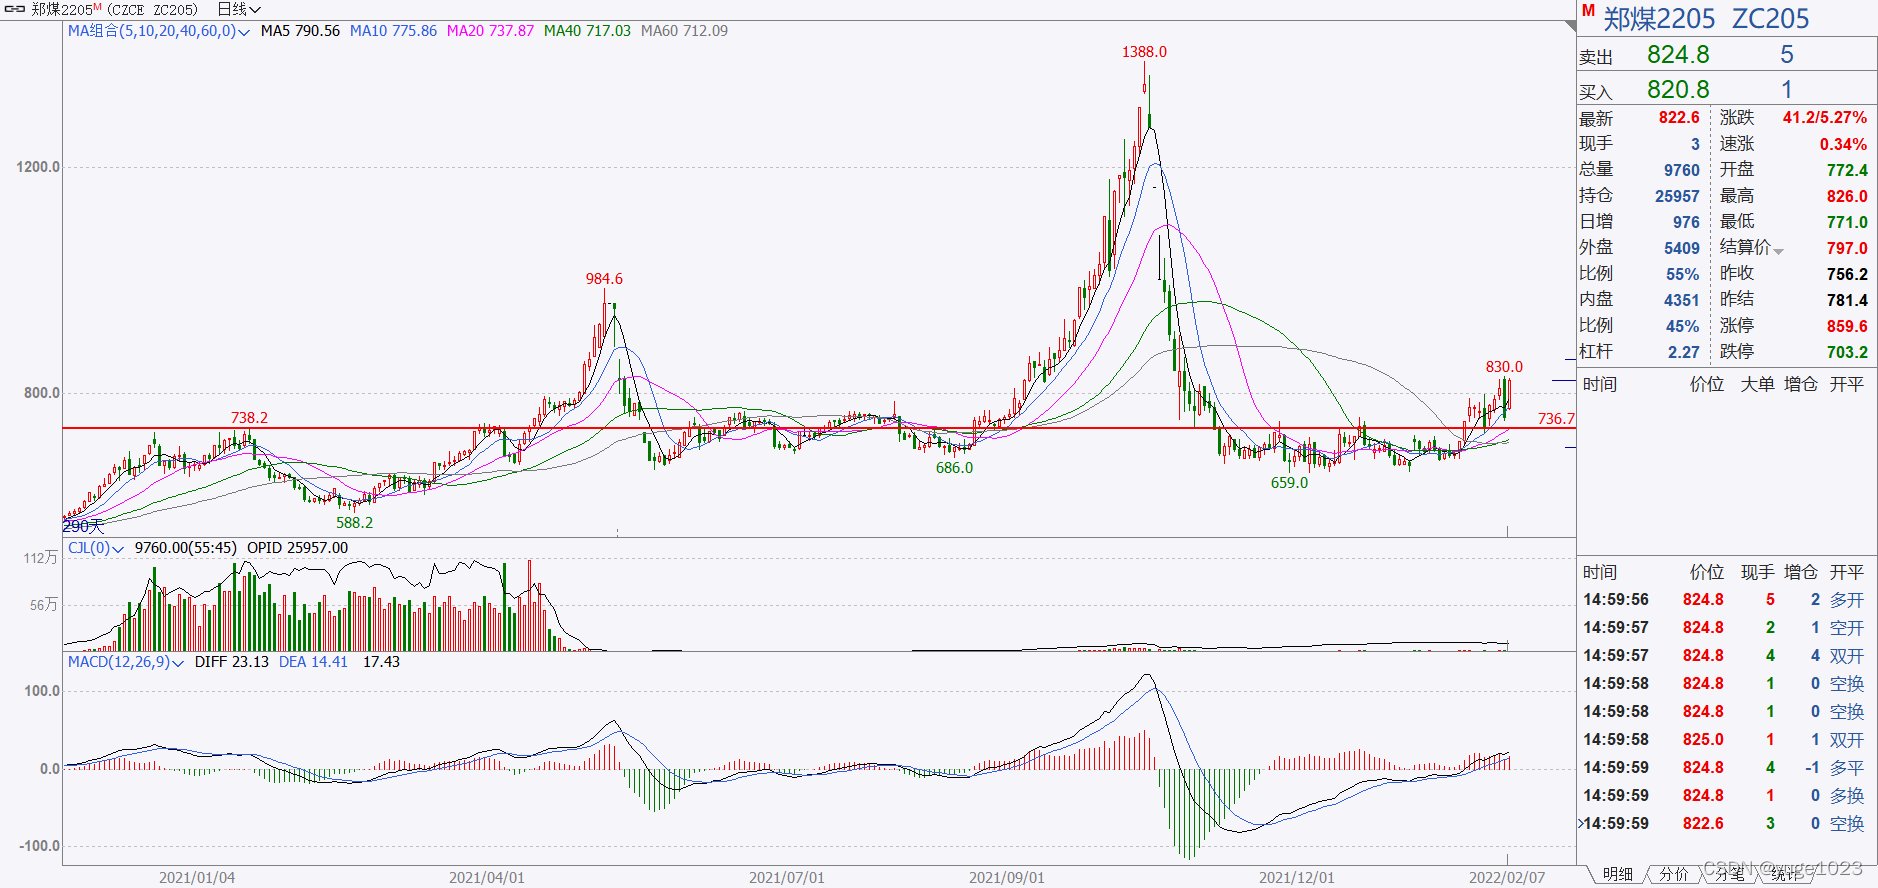Click the 最新 price 822.6

tap(1679, 118)
